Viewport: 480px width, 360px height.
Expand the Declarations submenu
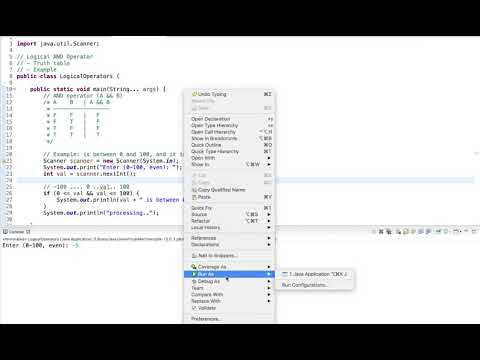click(x=230, y=245)
